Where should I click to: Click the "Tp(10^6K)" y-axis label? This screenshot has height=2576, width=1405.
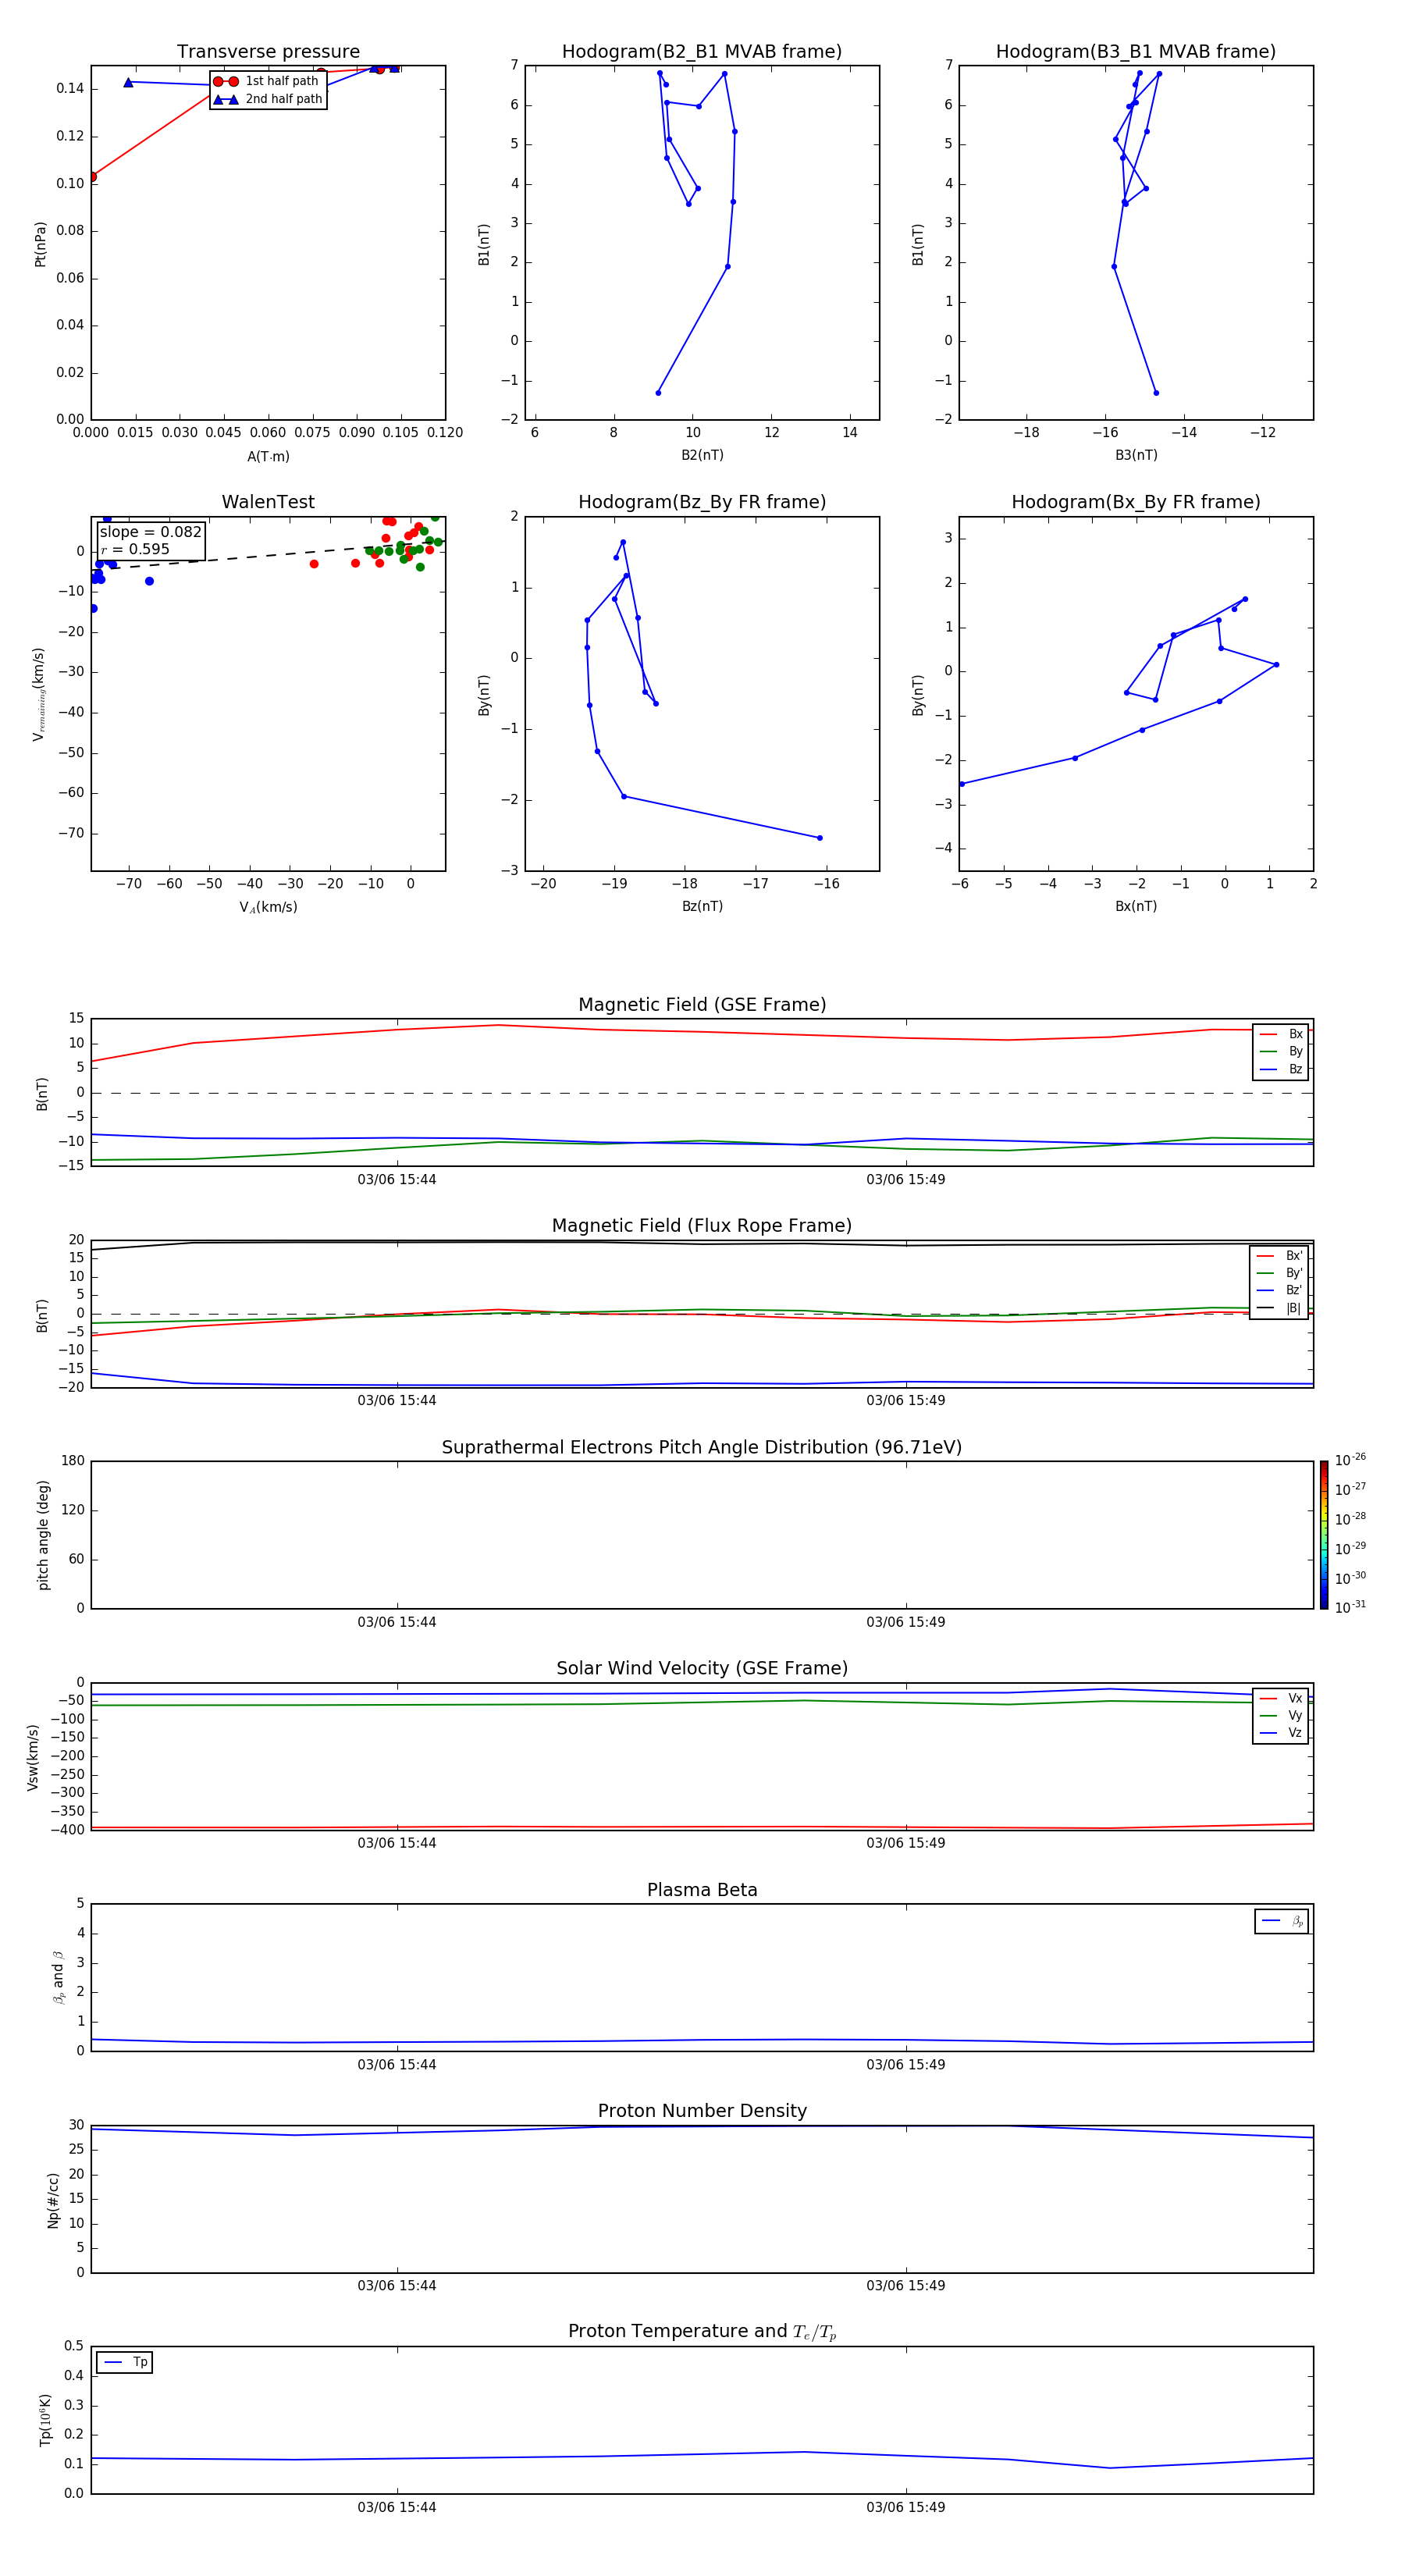coord(45,2420)
